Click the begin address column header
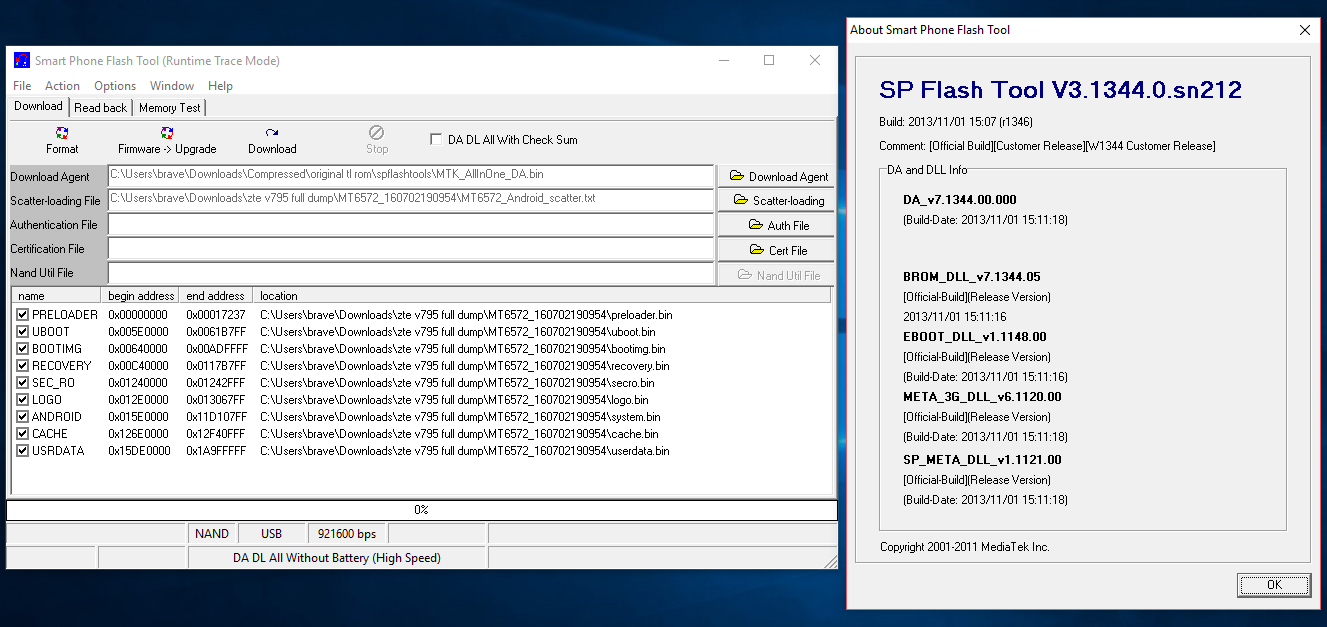1327x627 pixels. tap(140, 296)
